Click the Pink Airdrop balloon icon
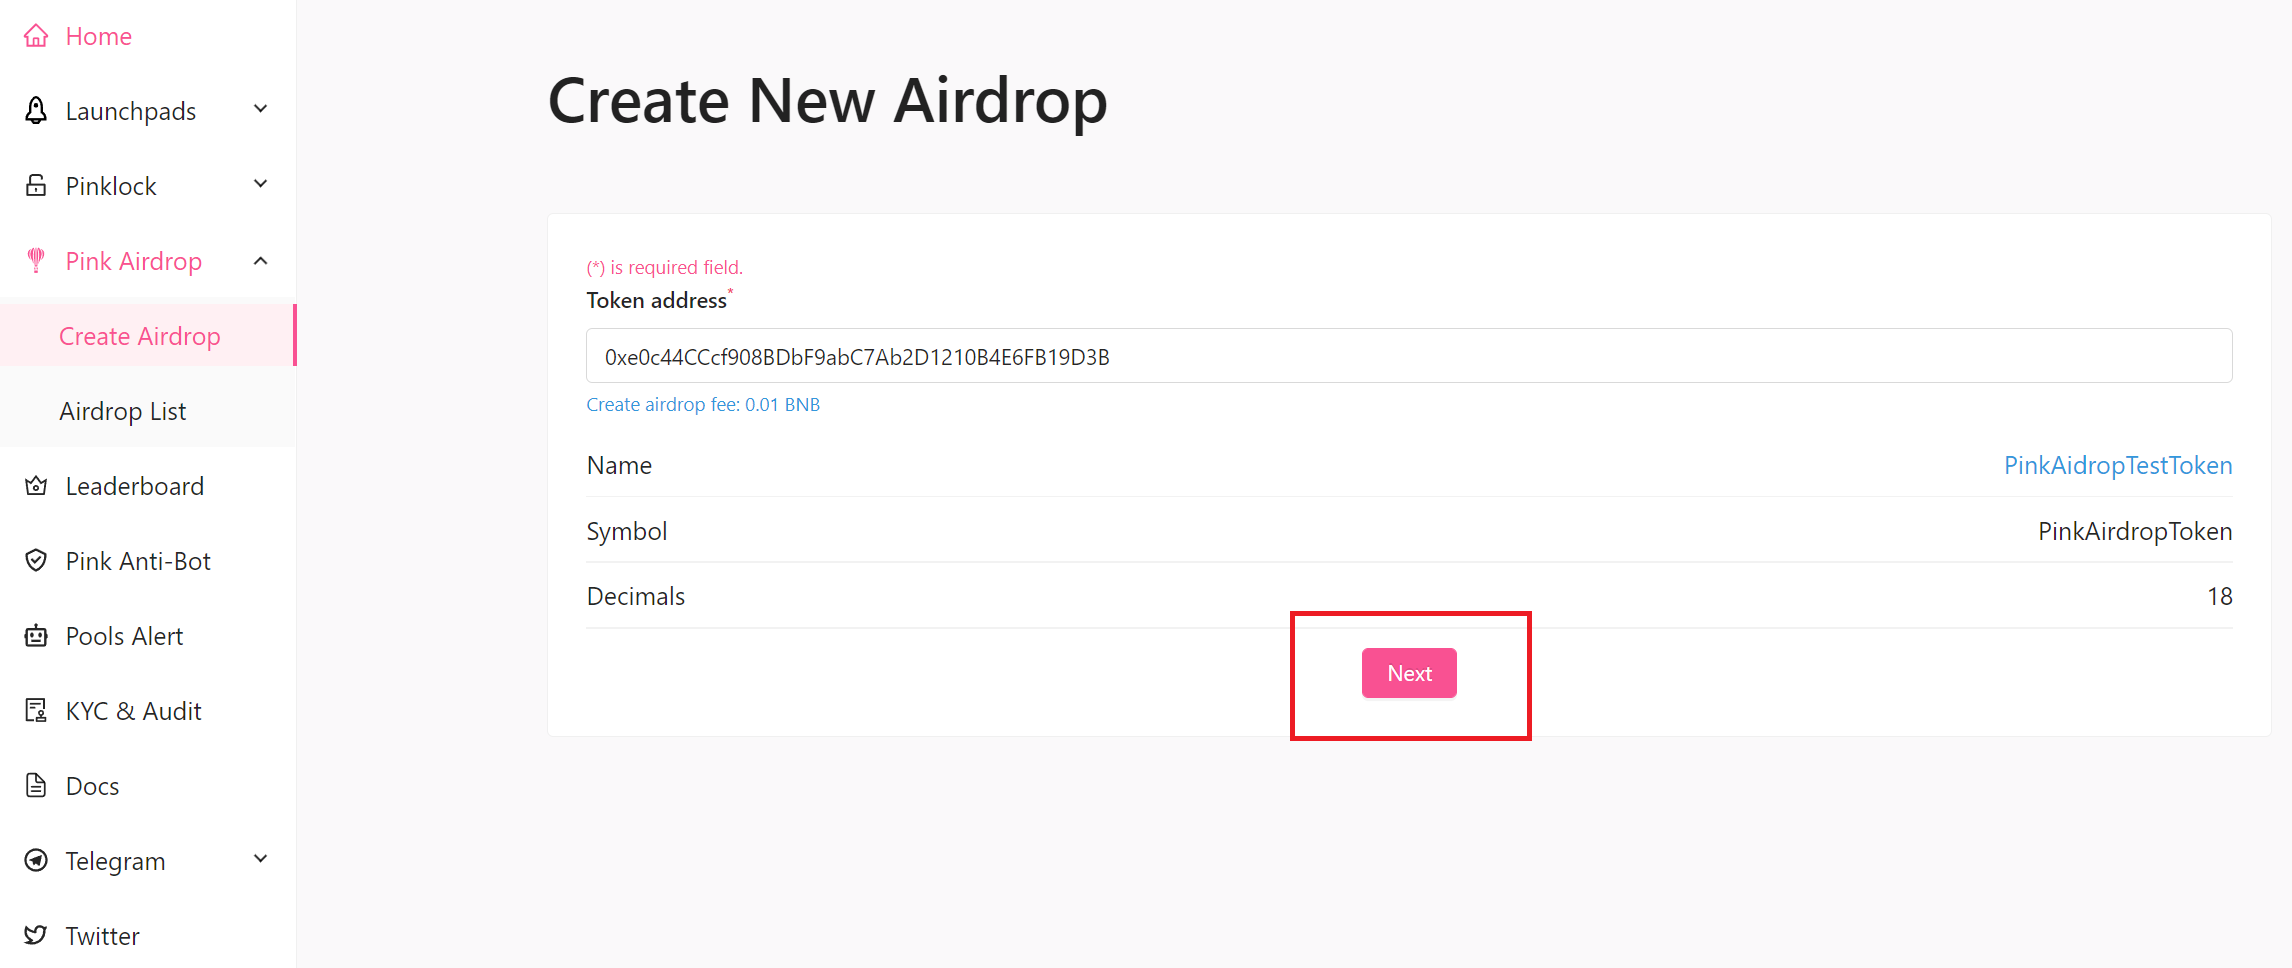The height and width of the screenshot is (968, 2292). 35,260
